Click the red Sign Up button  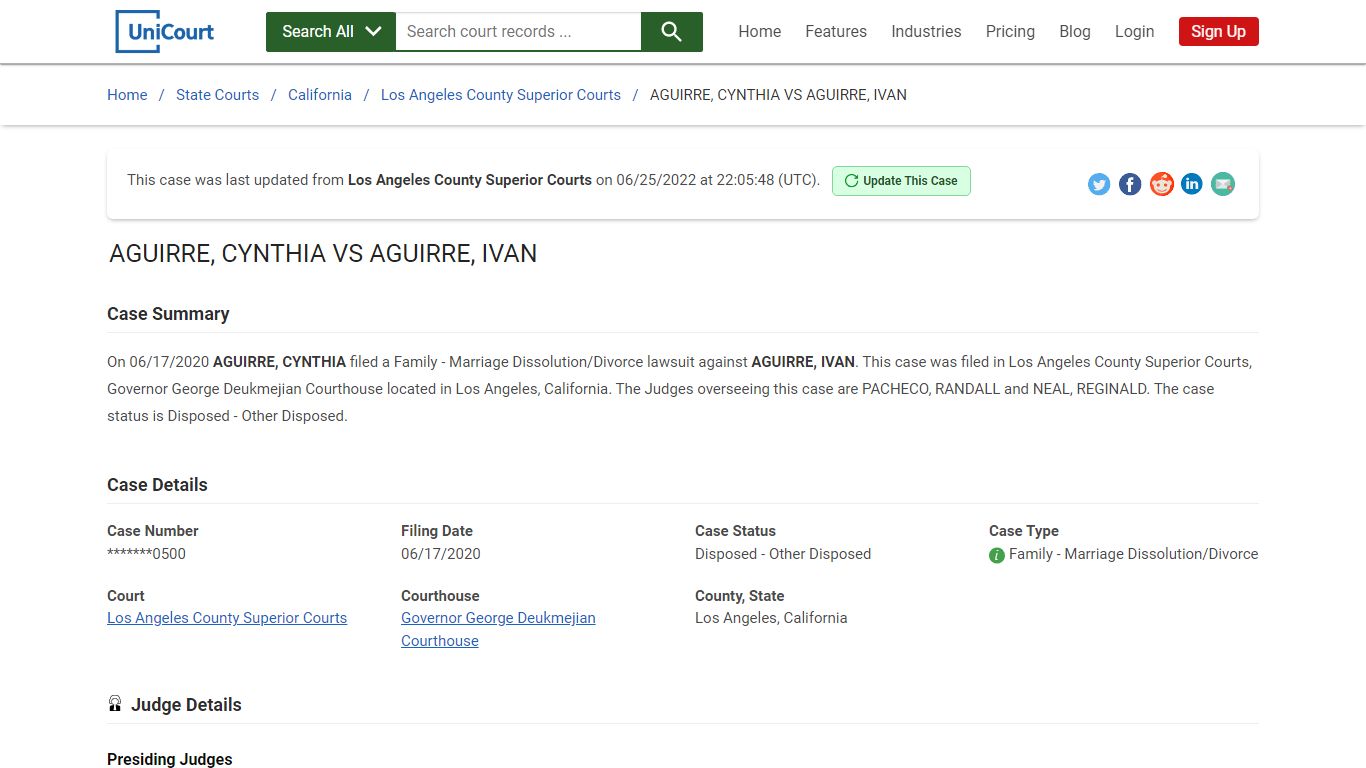[x=1218, y=31]
